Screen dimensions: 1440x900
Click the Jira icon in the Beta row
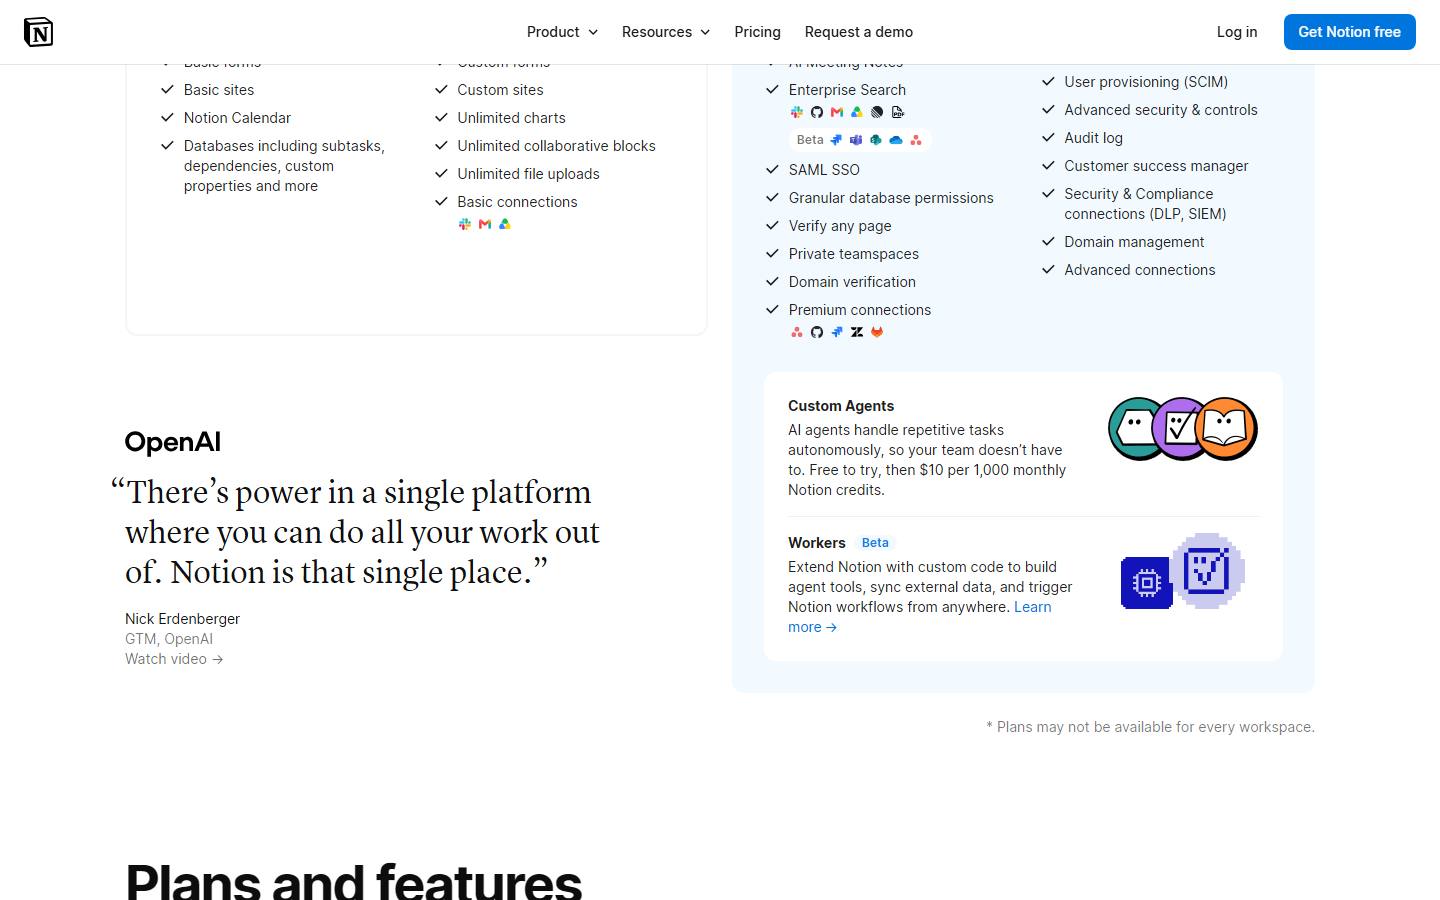tap(836, 140)
